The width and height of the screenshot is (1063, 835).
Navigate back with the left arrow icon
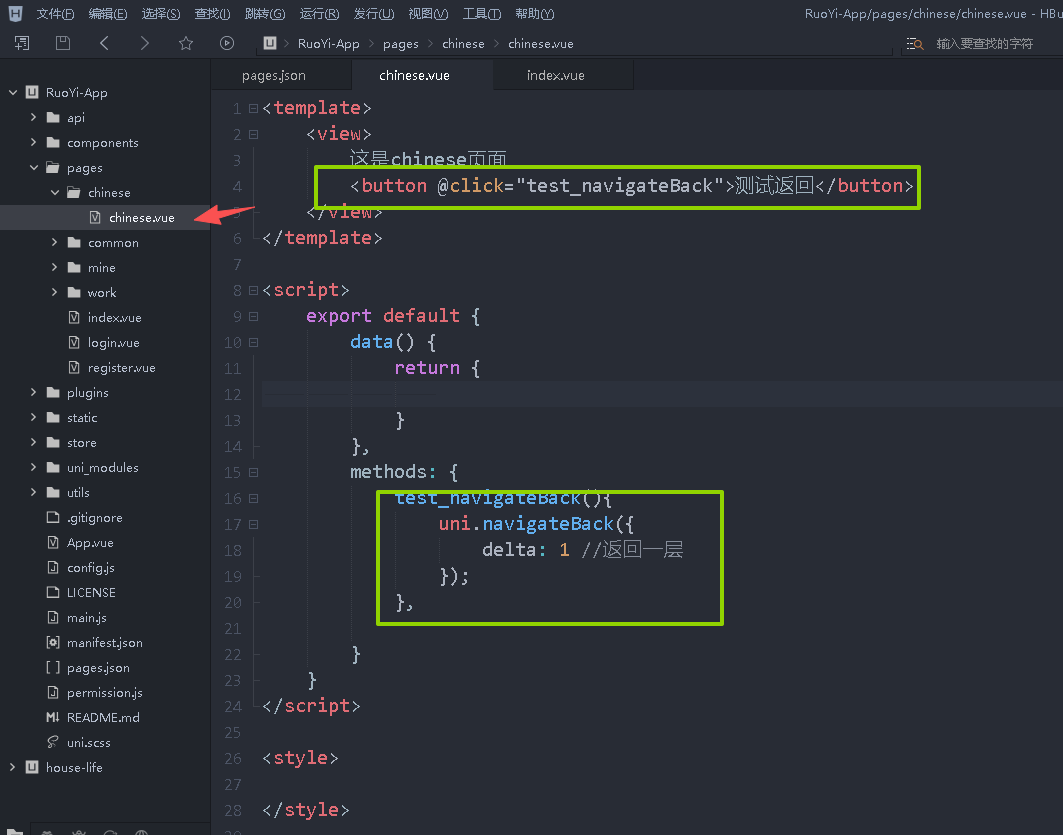point(105,43)
